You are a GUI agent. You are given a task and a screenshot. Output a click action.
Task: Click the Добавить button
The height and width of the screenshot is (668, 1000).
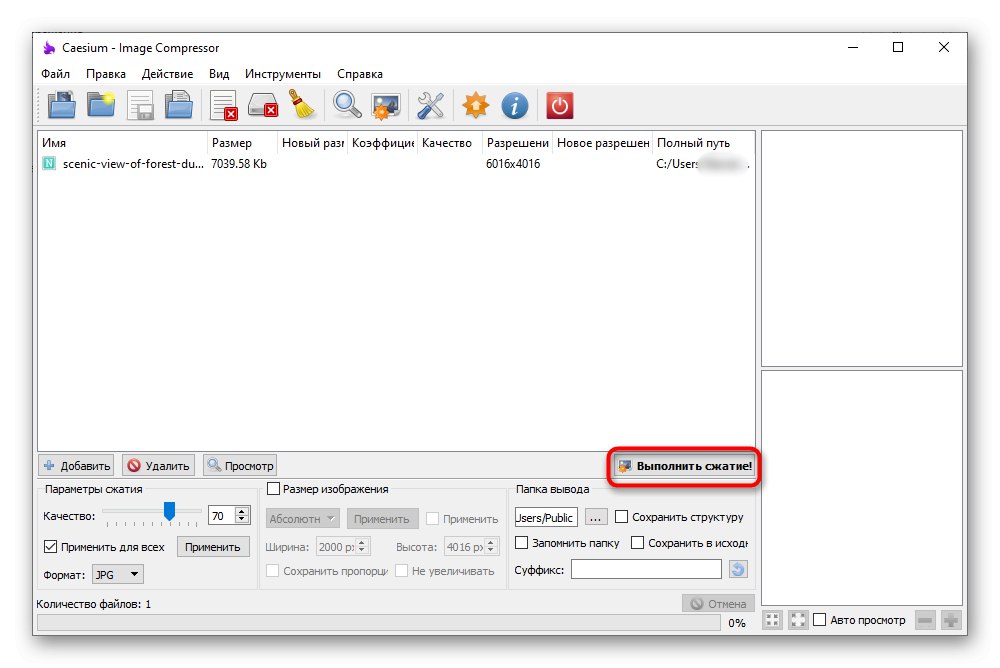(x=77, y=466)
